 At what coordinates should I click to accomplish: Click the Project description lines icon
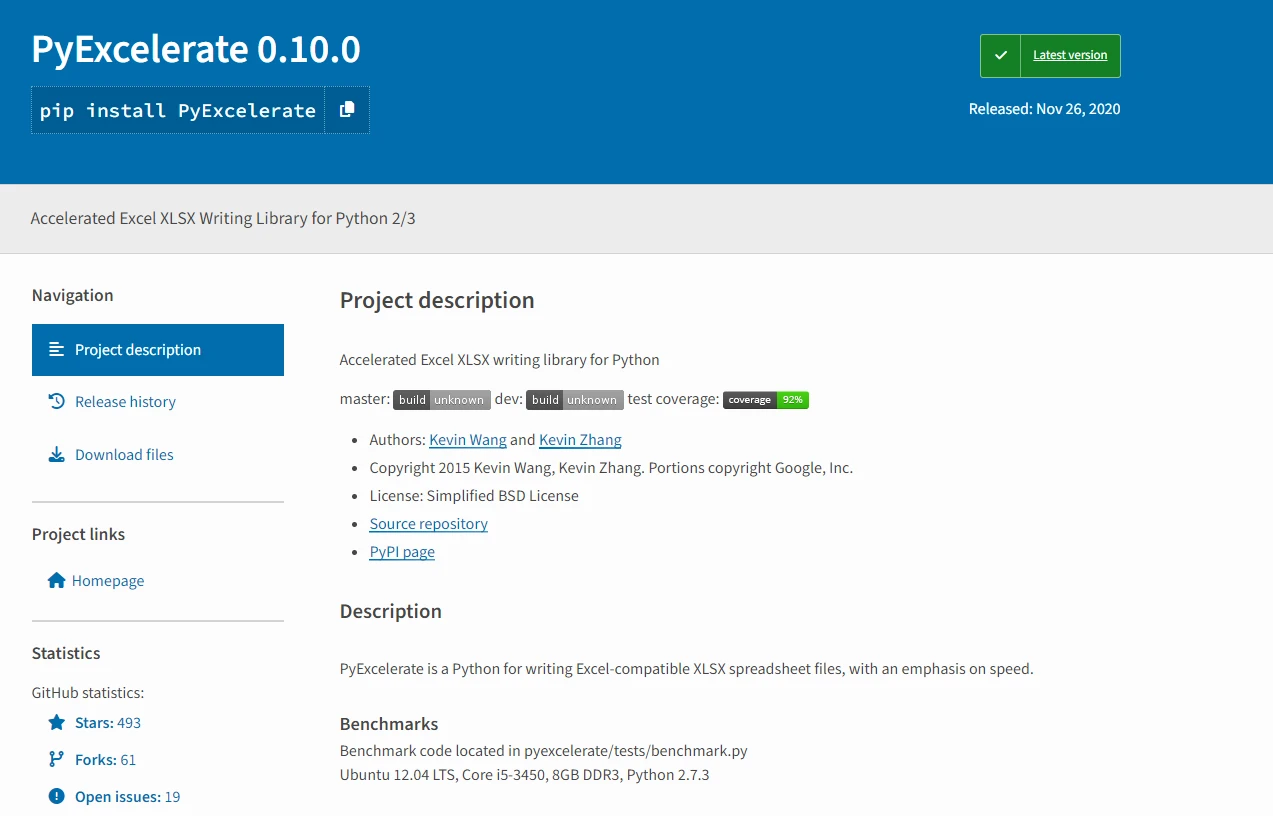pos(57,350)
